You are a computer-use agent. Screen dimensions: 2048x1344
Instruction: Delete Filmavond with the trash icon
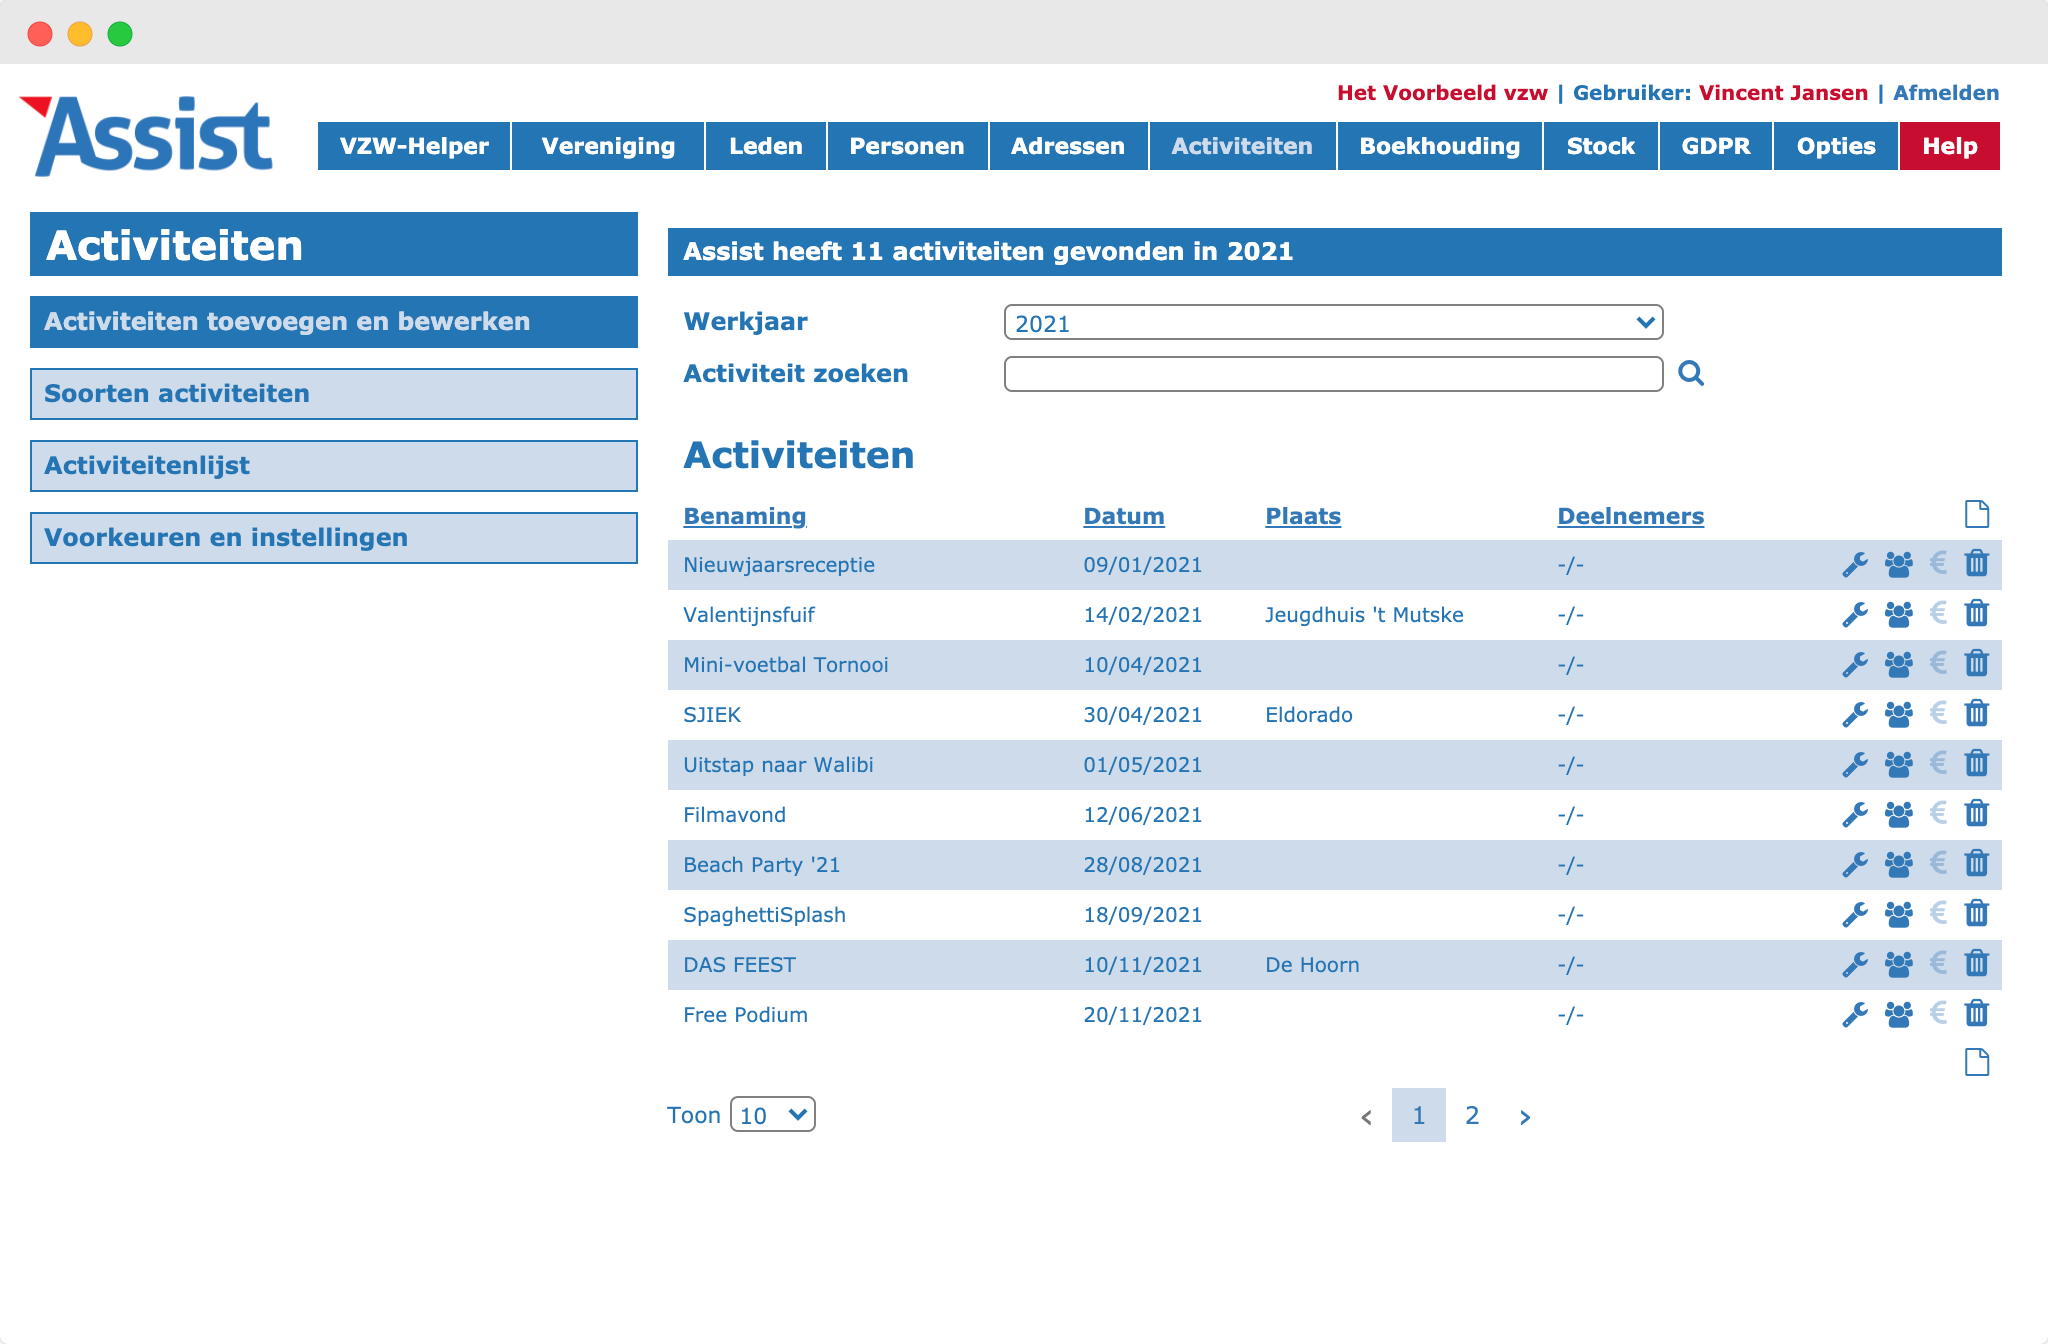coord(1977,814)
